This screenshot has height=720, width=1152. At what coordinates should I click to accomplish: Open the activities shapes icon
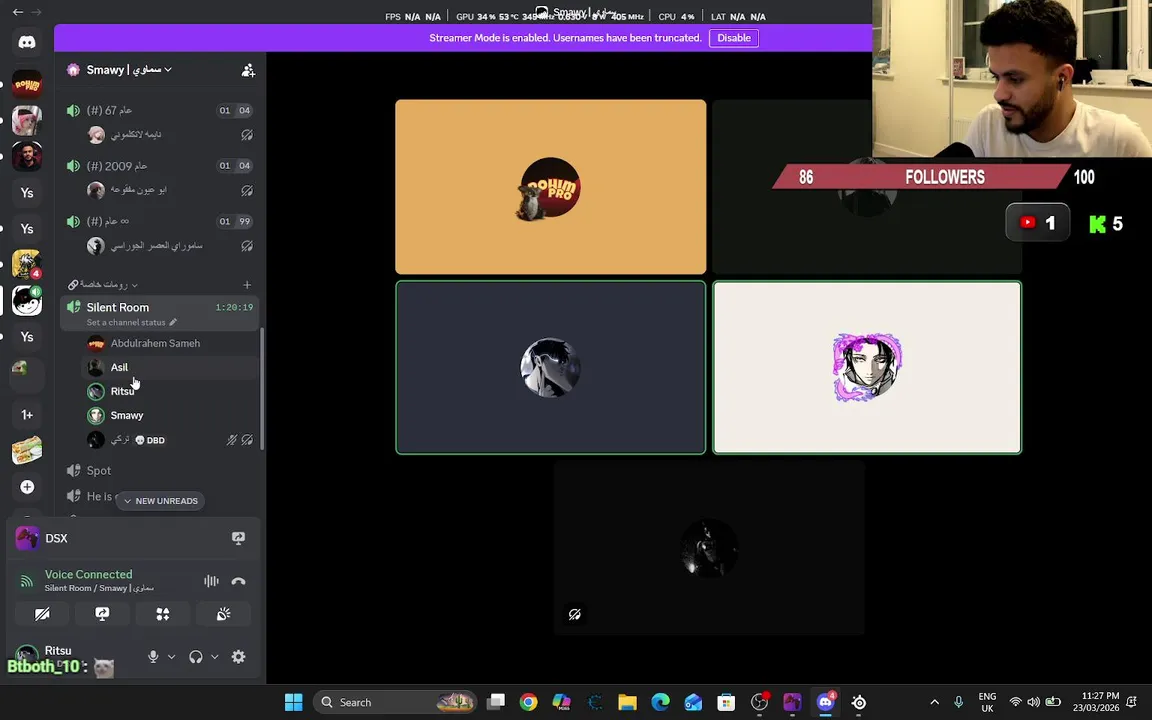(x=163, y=614)
